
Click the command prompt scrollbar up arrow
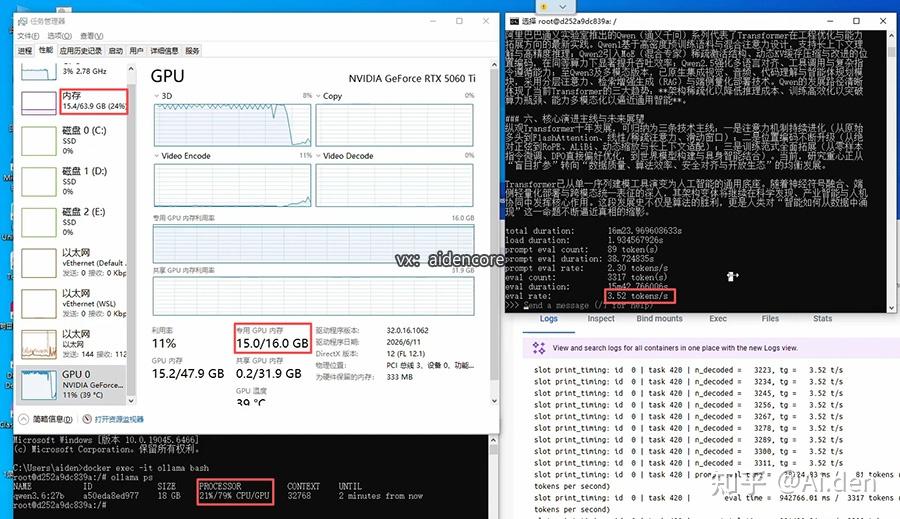493,440
